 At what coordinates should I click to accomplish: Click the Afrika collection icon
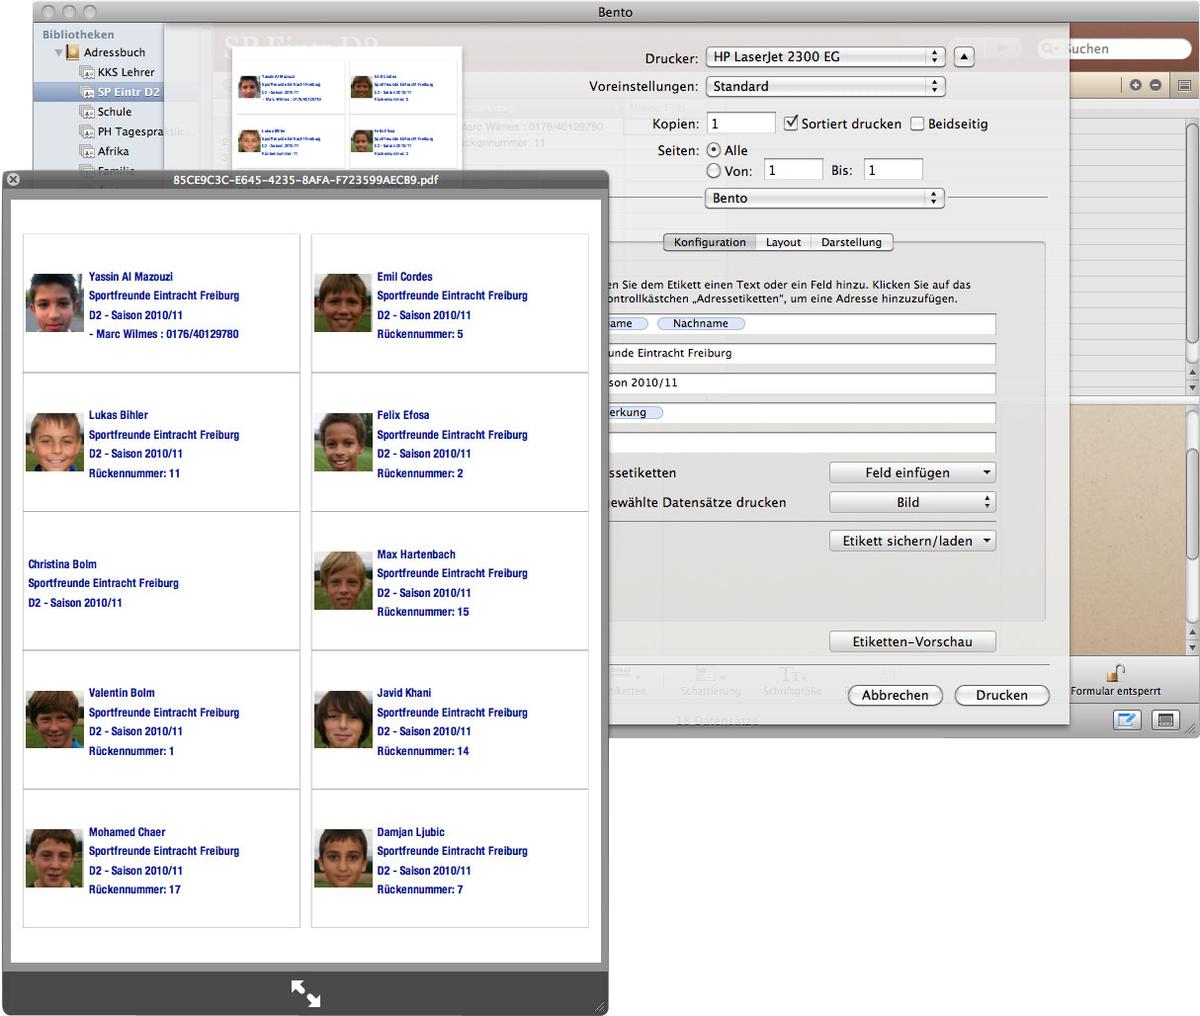[x=88, y=151]
